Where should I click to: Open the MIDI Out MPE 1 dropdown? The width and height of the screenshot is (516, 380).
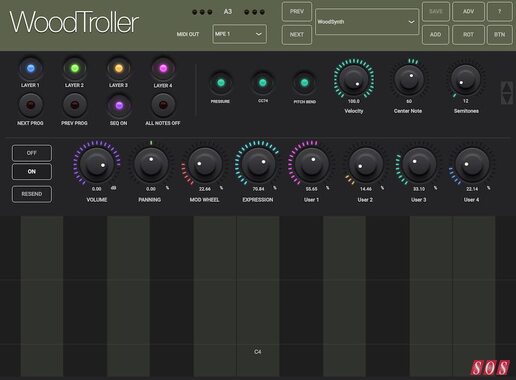(x=239, y=34)
